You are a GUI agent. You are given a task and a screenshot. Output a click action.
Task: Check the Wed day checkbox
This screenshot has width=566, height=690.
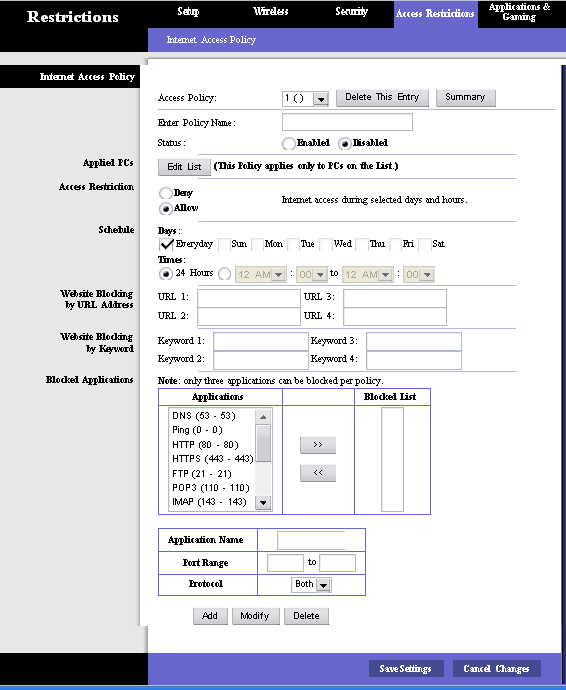tap(326, 244)
